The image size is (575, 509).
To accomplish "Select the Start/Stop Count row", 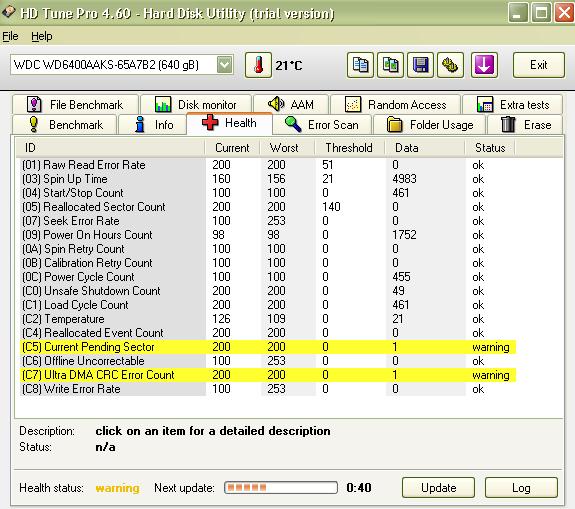I will [268, 193].
